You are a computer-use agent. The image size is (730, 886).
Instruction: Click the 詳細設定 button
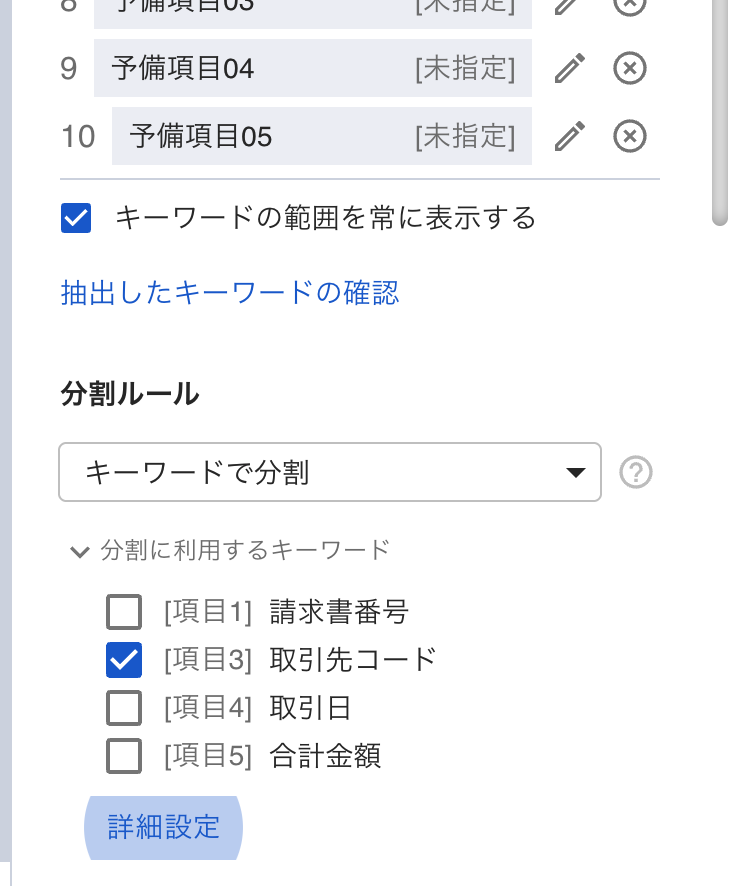click(163, 828)
